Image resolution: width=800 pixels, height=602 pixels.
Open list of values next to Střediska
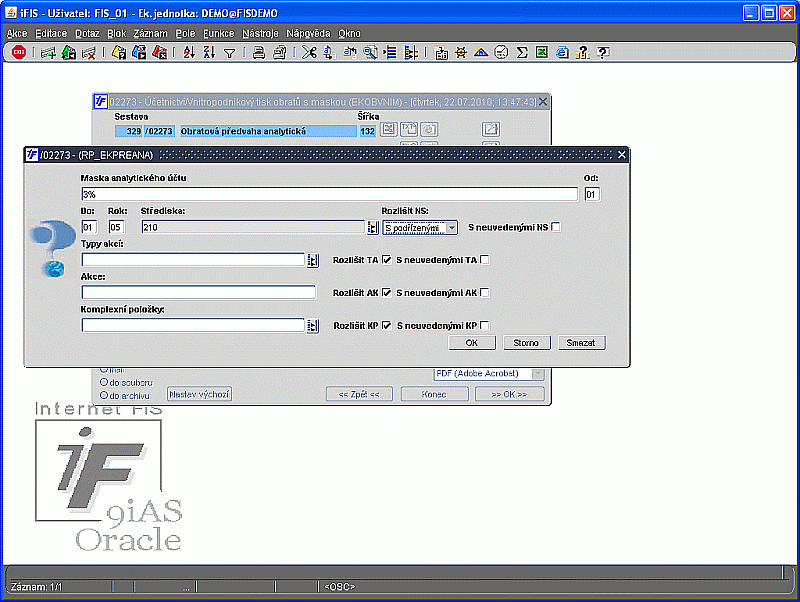[x=372, y=228]
